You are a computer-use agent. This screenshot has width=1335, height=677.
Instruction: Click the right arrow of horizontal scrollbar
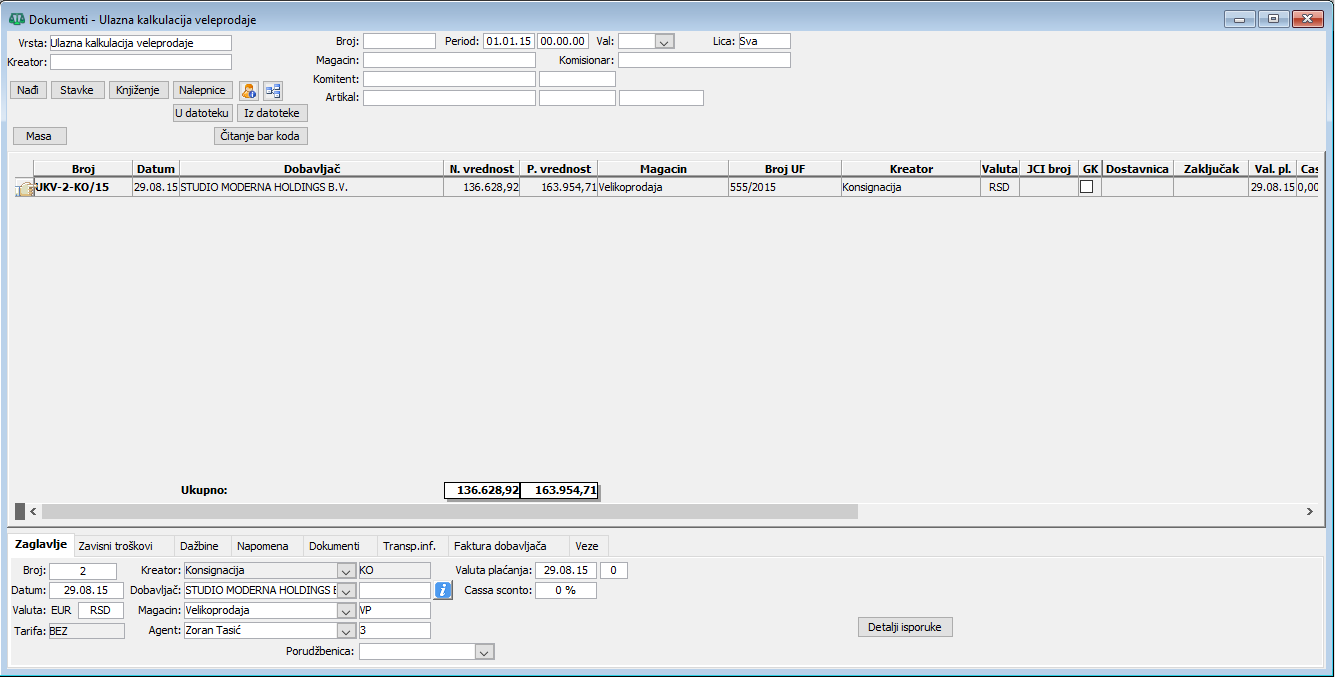point(1309,511)
